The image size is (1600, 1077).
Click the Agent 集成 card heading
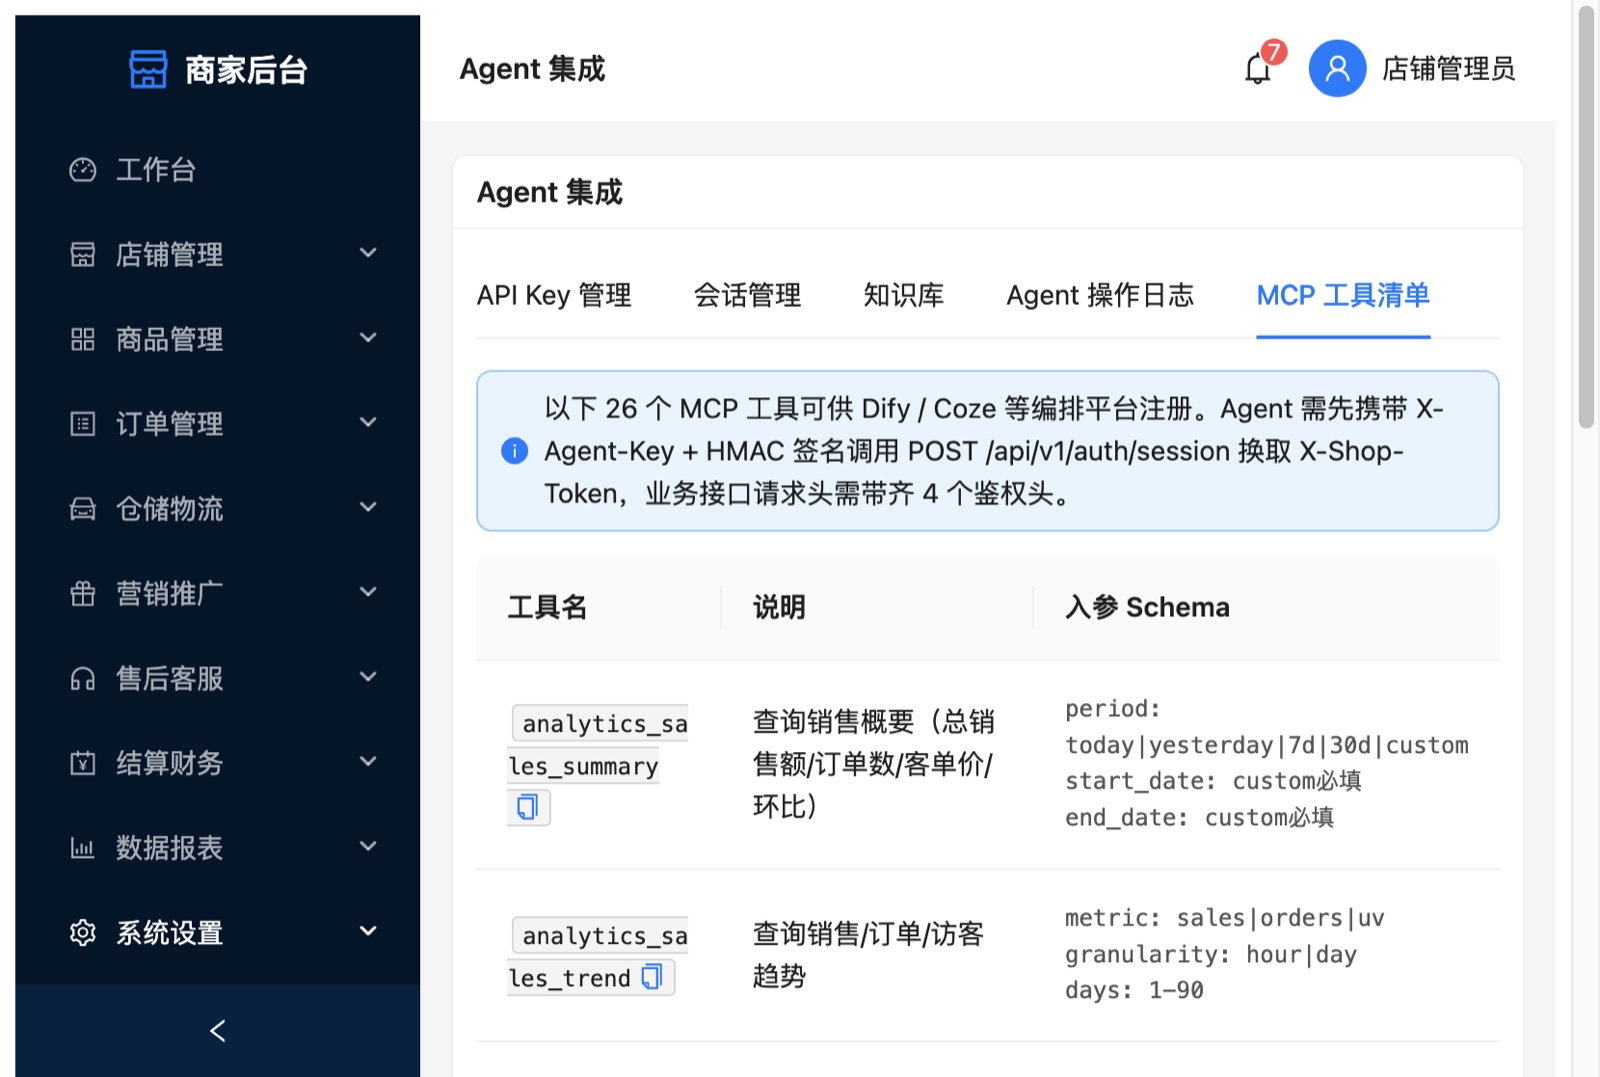click(x=550, y=192)
